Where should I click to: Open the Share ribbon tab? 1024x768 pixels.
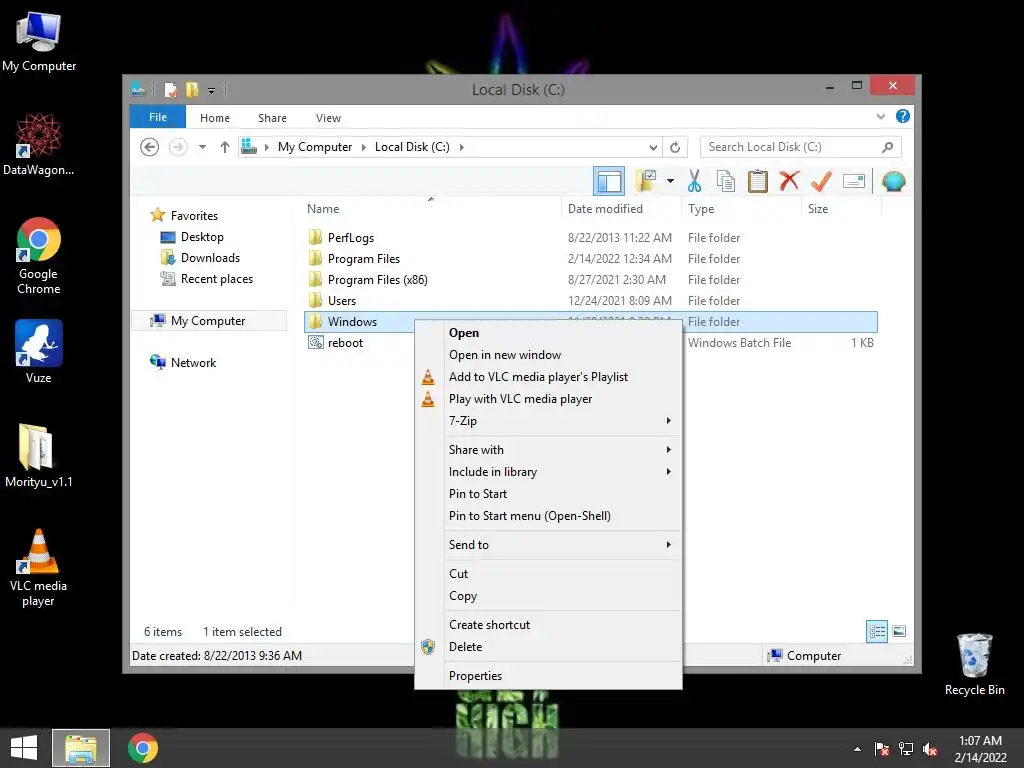pos(272,118)
